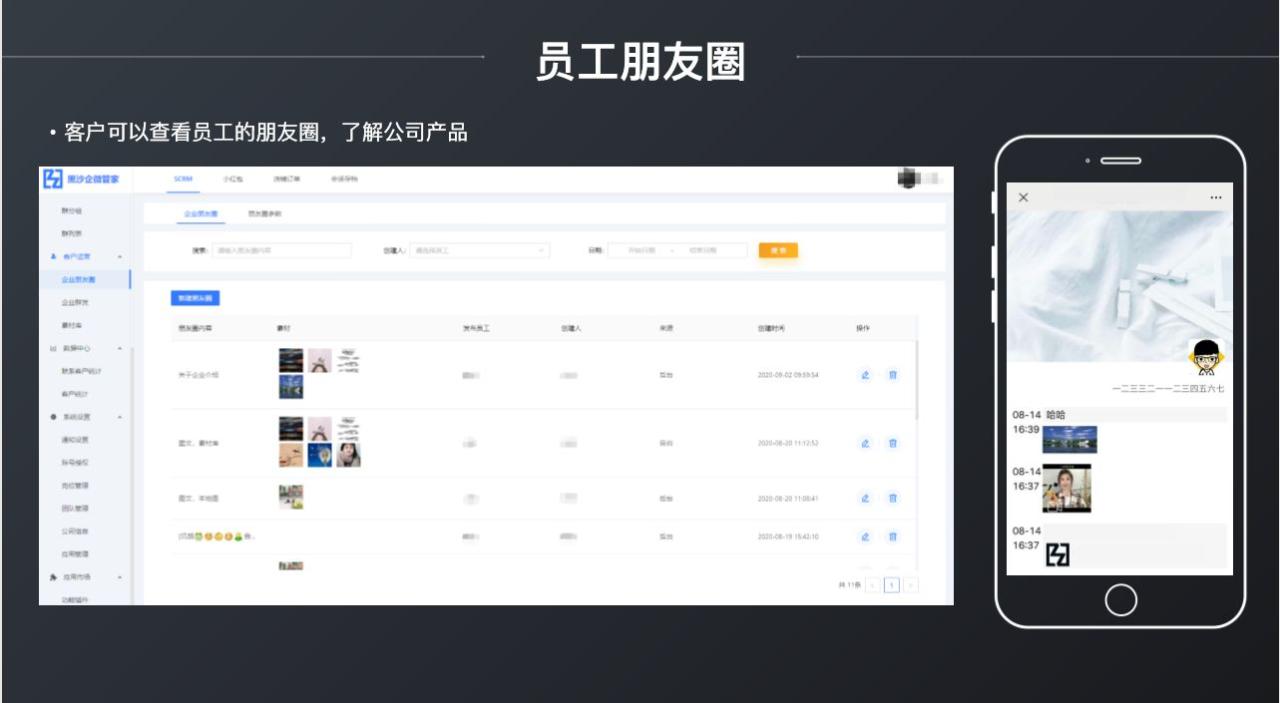Click the blue logo icon in top-left header
Viewport: 1280px width, 703px height.
coord(53,179)
